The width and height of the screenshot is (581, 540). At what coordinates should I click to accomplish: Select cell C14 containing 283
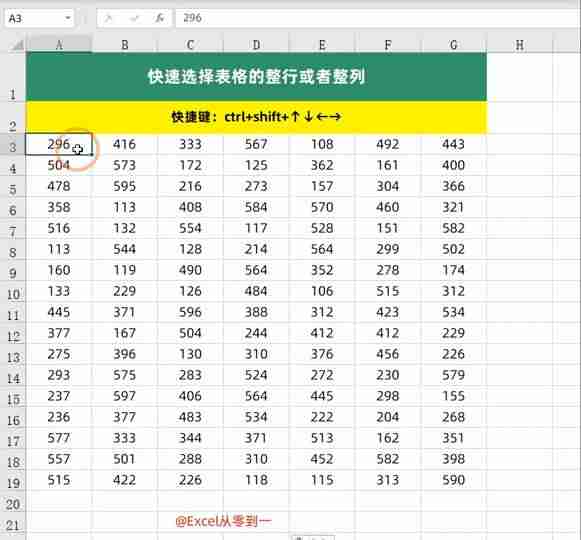pyautogui.click(x=190, y=375)
